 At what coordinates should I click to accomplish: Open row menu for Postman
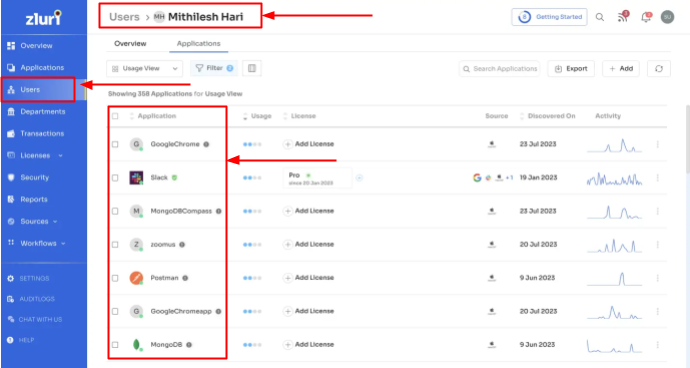click(x=658, y=278)
